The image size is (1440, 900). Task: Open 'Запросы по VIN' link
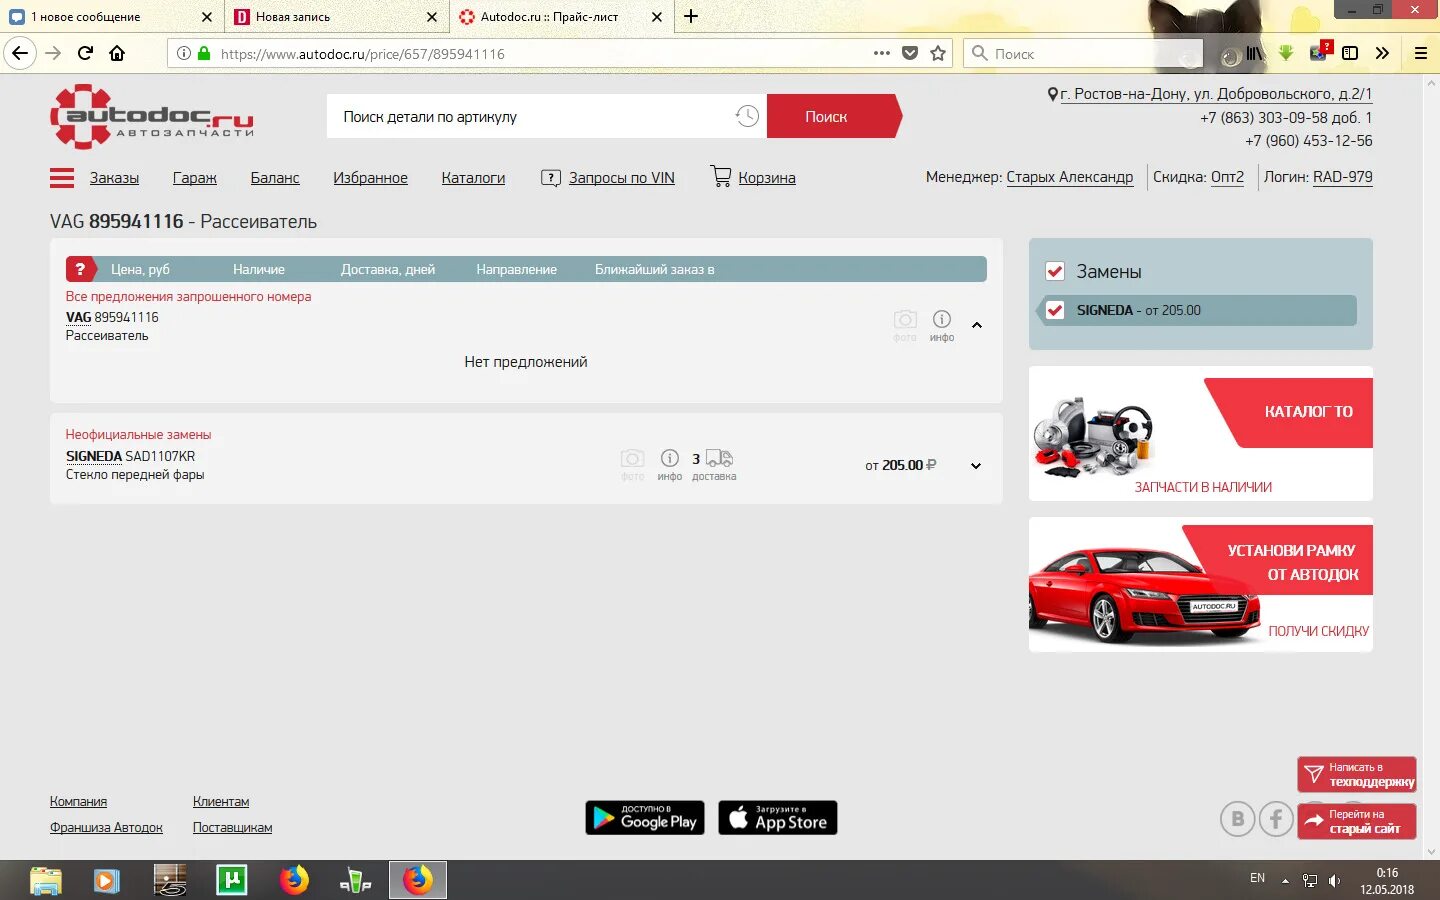click(x=622, y=178)
